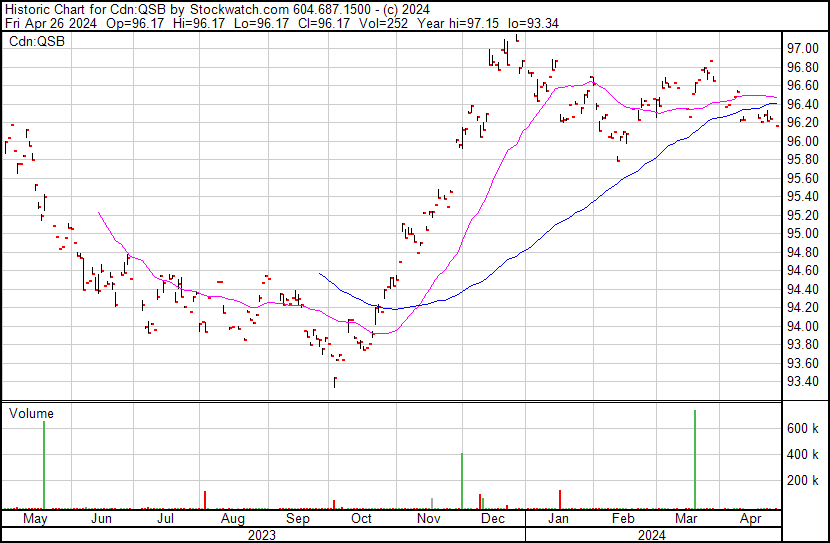
Task: Select the 94.00 price axis label
Action: coord(802,327)
